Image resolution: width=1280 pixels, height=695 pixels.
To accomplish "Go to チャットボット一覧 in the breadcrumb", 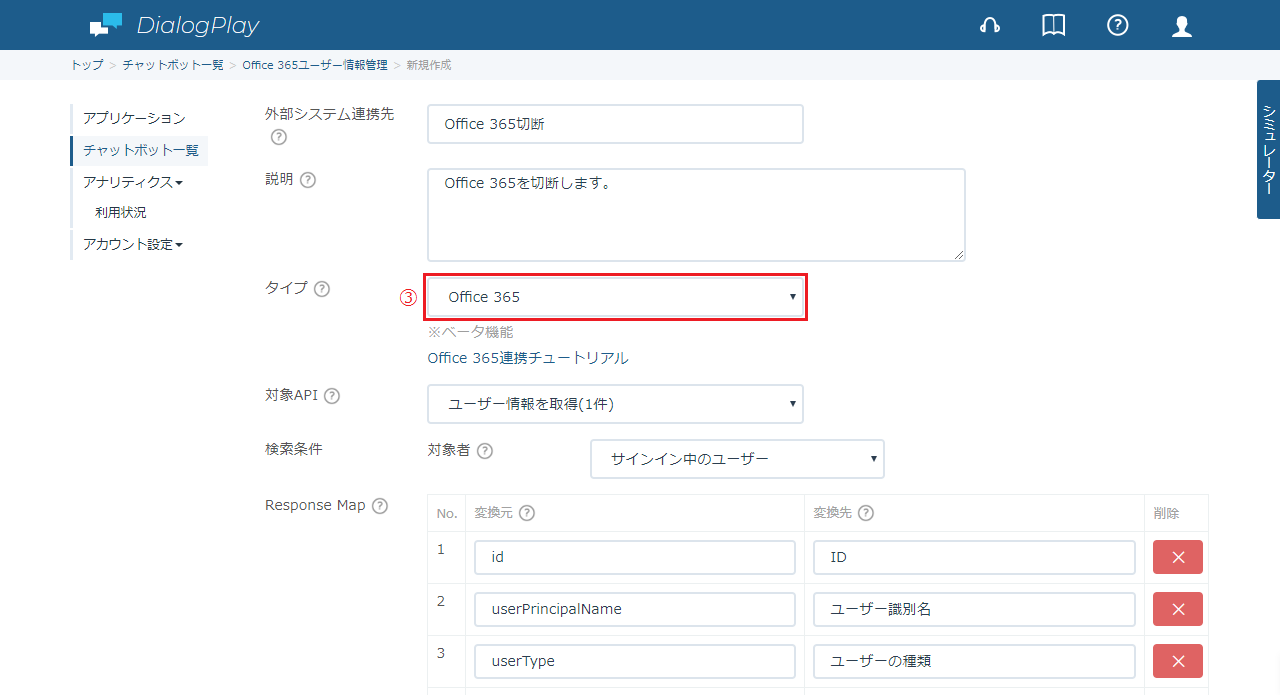I will 173,65.
